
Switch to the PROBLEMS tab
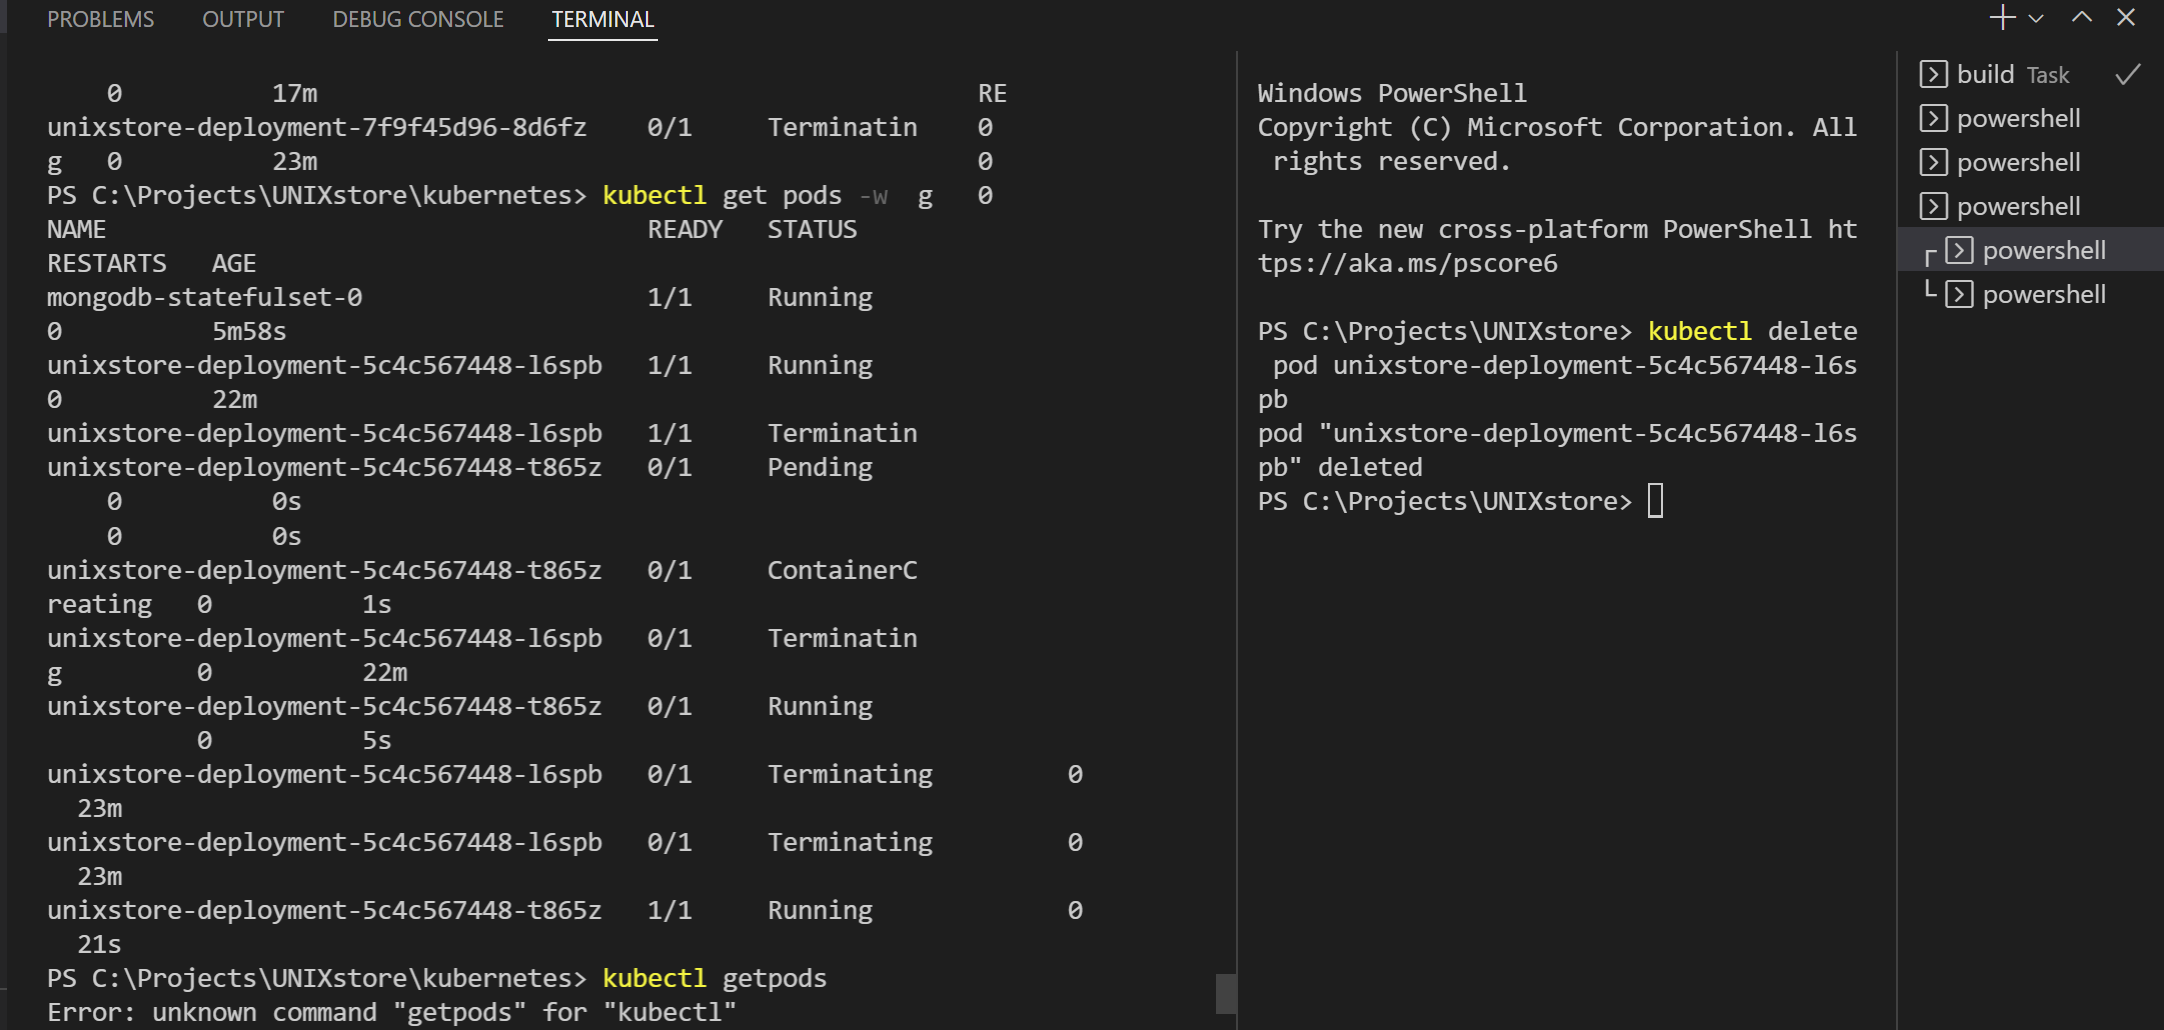pyautogui.click(x=101, y=20)
